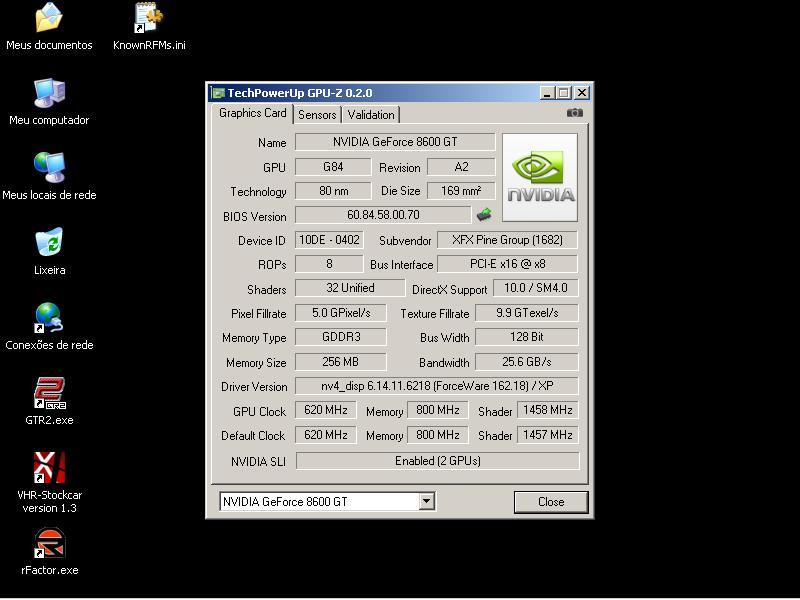The width and height of the screenshot is (800, 600).
Task: Click the Revision field showing A2
Action: [x=461, y=167]
